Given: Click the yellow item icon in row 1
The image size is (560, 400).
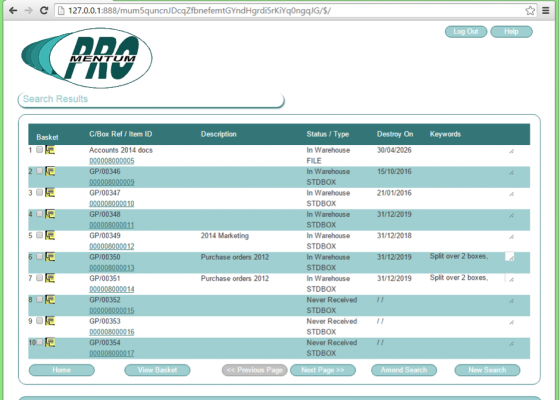Looking at the screenshot, I should pyautogui.click(x=50, y=150).
